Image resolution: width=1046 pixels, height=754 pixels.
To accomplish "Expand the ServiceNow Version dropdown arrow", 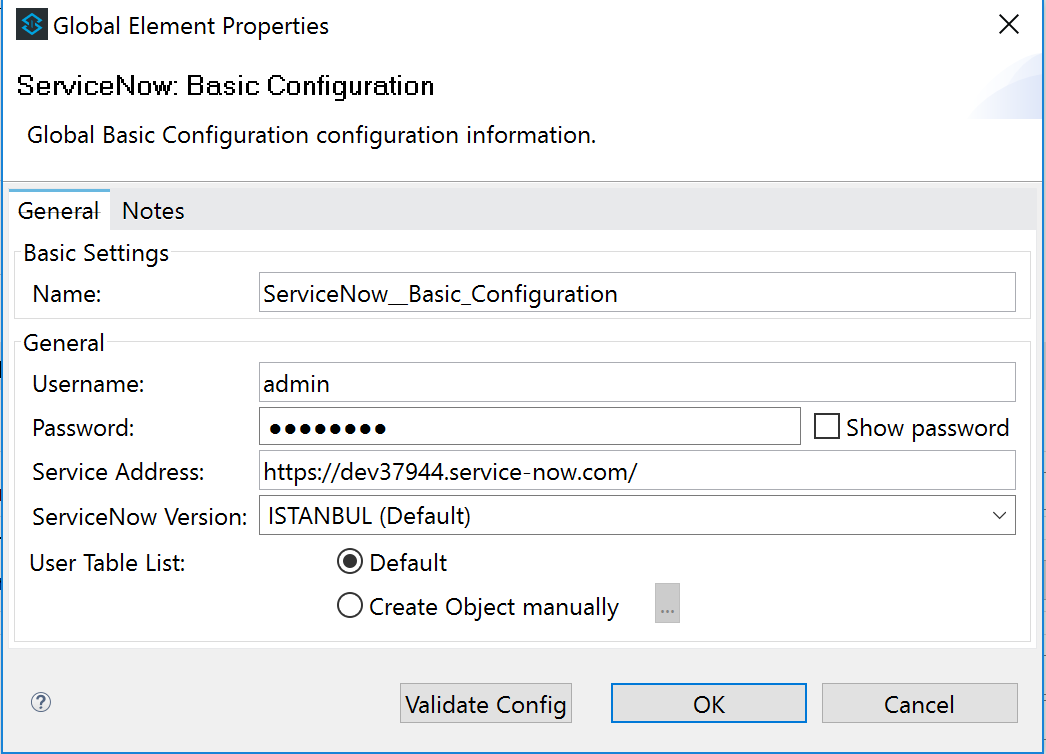I will tap(998, 516).
